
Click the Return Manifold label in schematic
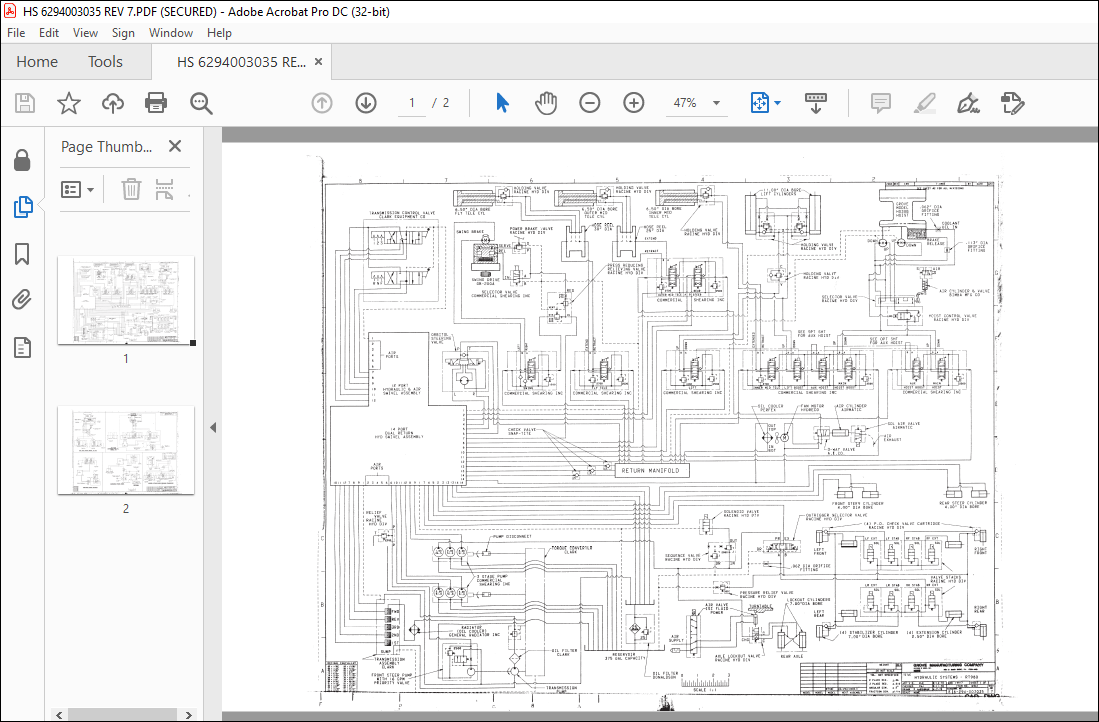click(x=650, y=470)
